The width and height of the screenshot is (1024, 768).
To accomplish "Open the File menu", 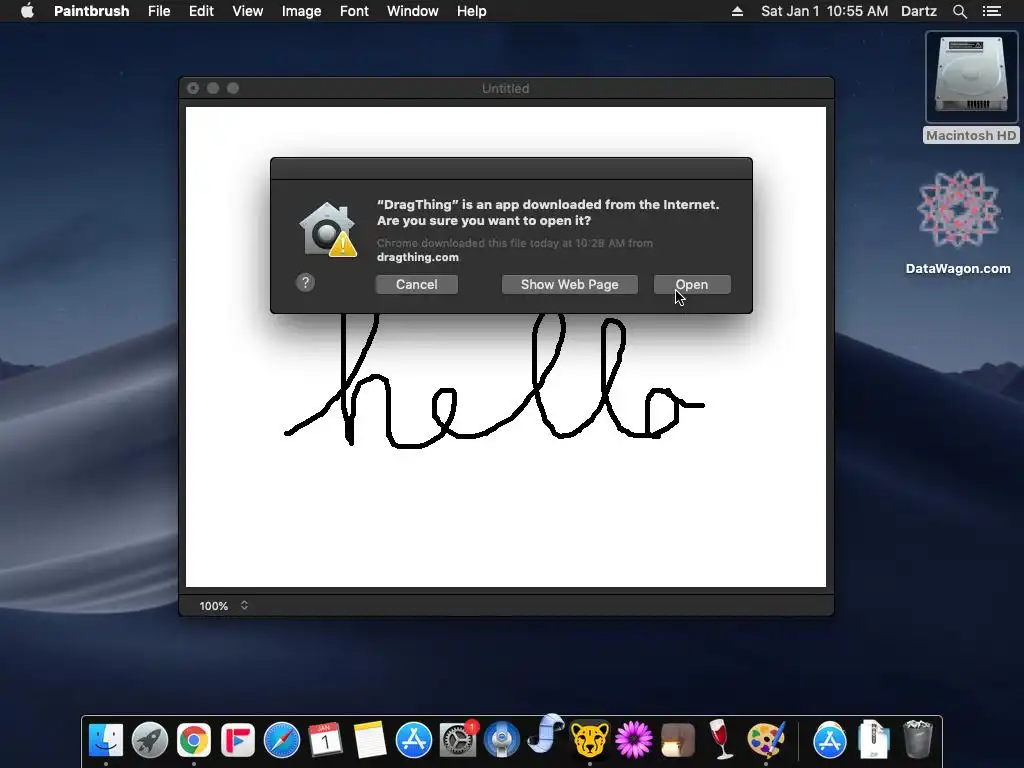I will click(x=159, y=11).
